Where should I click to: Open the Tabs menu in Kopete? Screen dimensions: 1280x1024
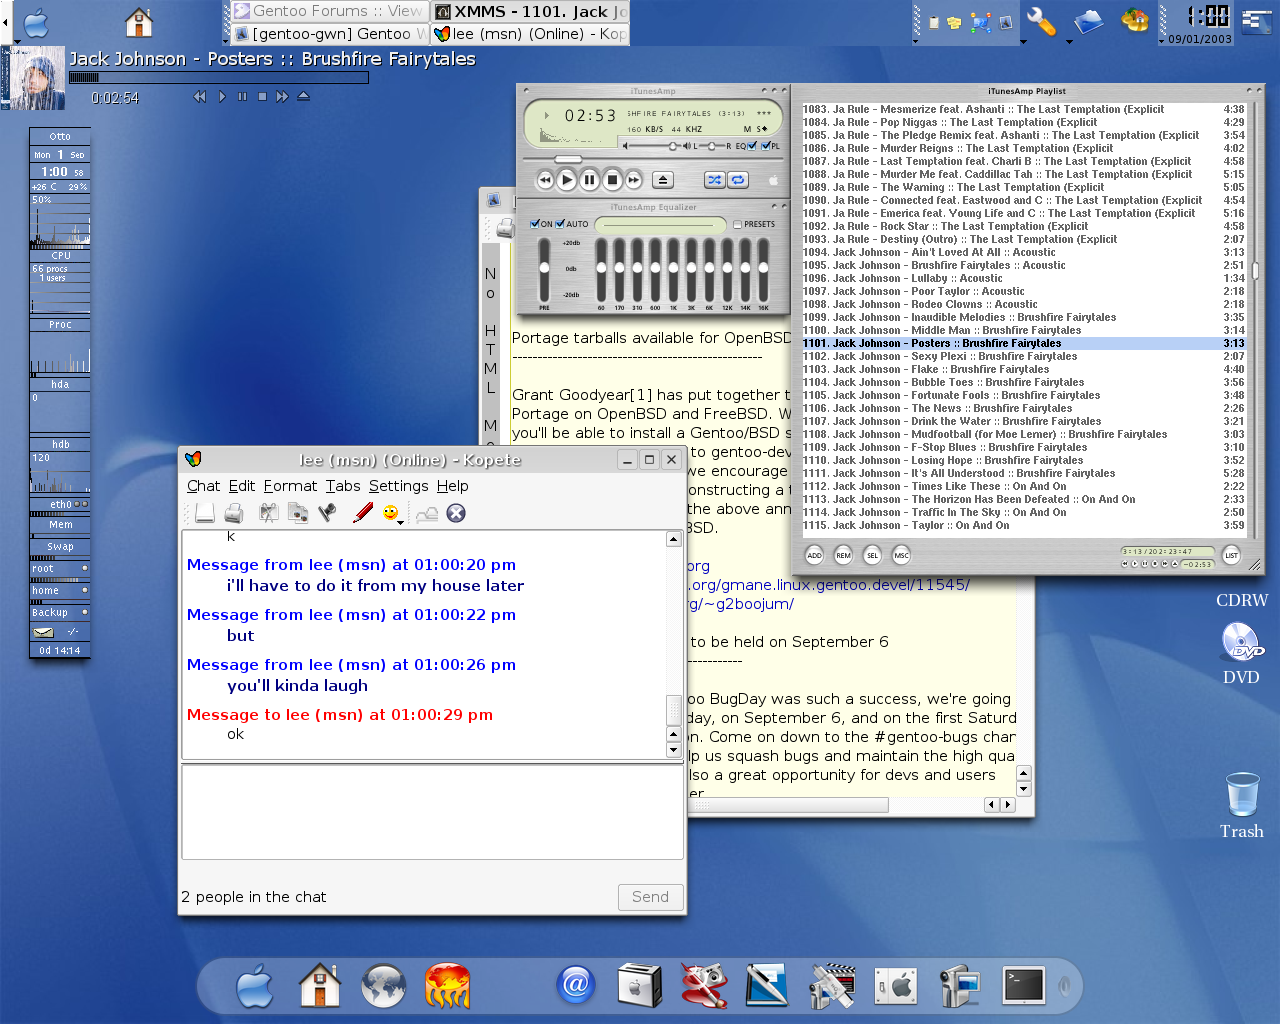(343, 486)
